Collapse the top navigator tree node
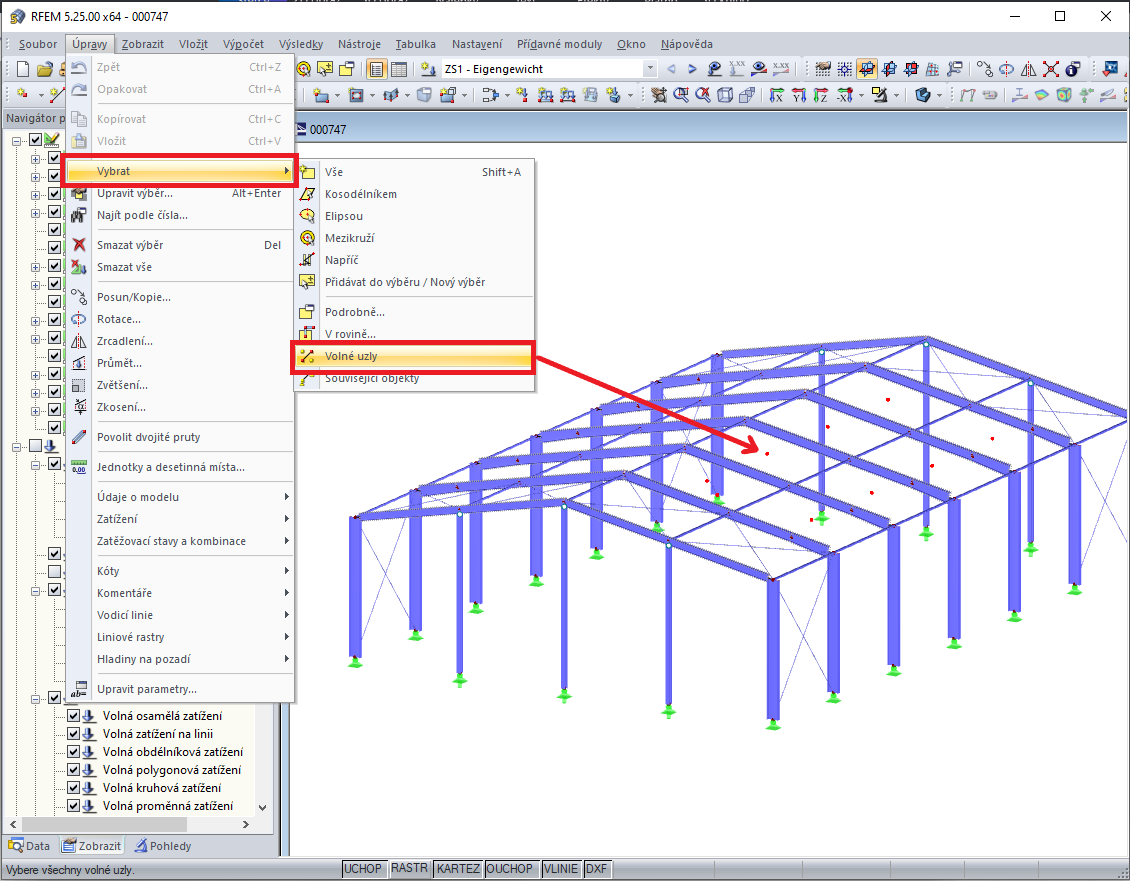Screen dimensions: 1130x881 pyautogui.click(x=17, y=140)
